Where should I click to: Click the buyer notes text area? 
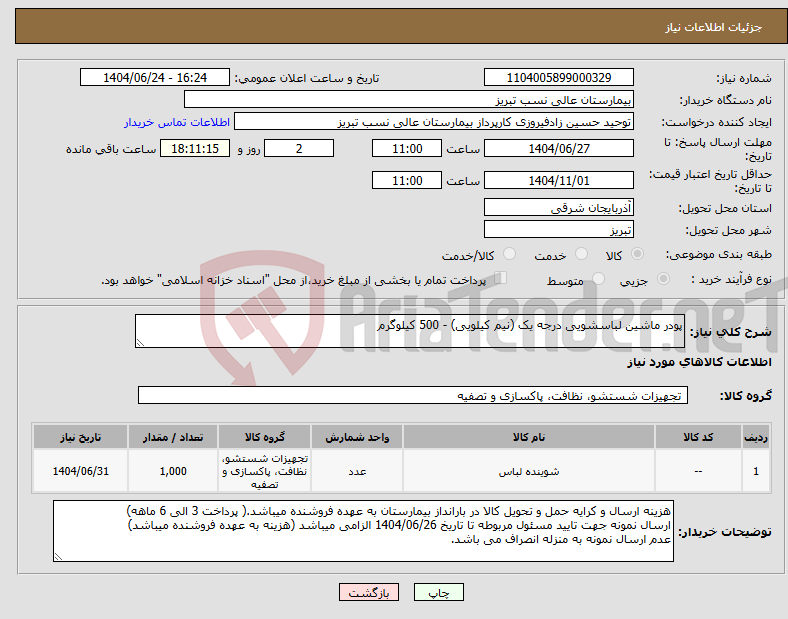click(363, 531)
